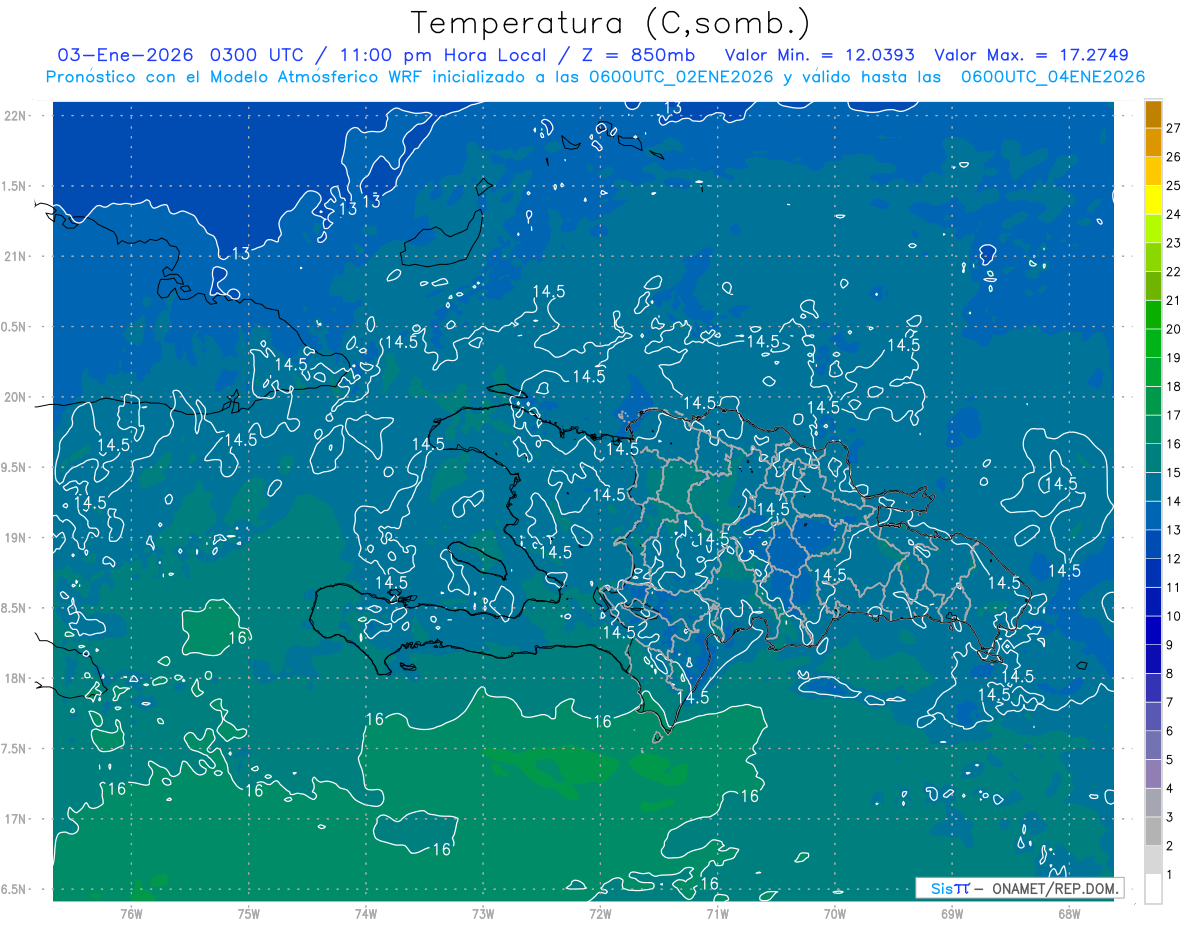This screenshot has width=1200, height=927.
Task: Click the "9.5N" latitude axis label
Action: click(x=15, y=468)
